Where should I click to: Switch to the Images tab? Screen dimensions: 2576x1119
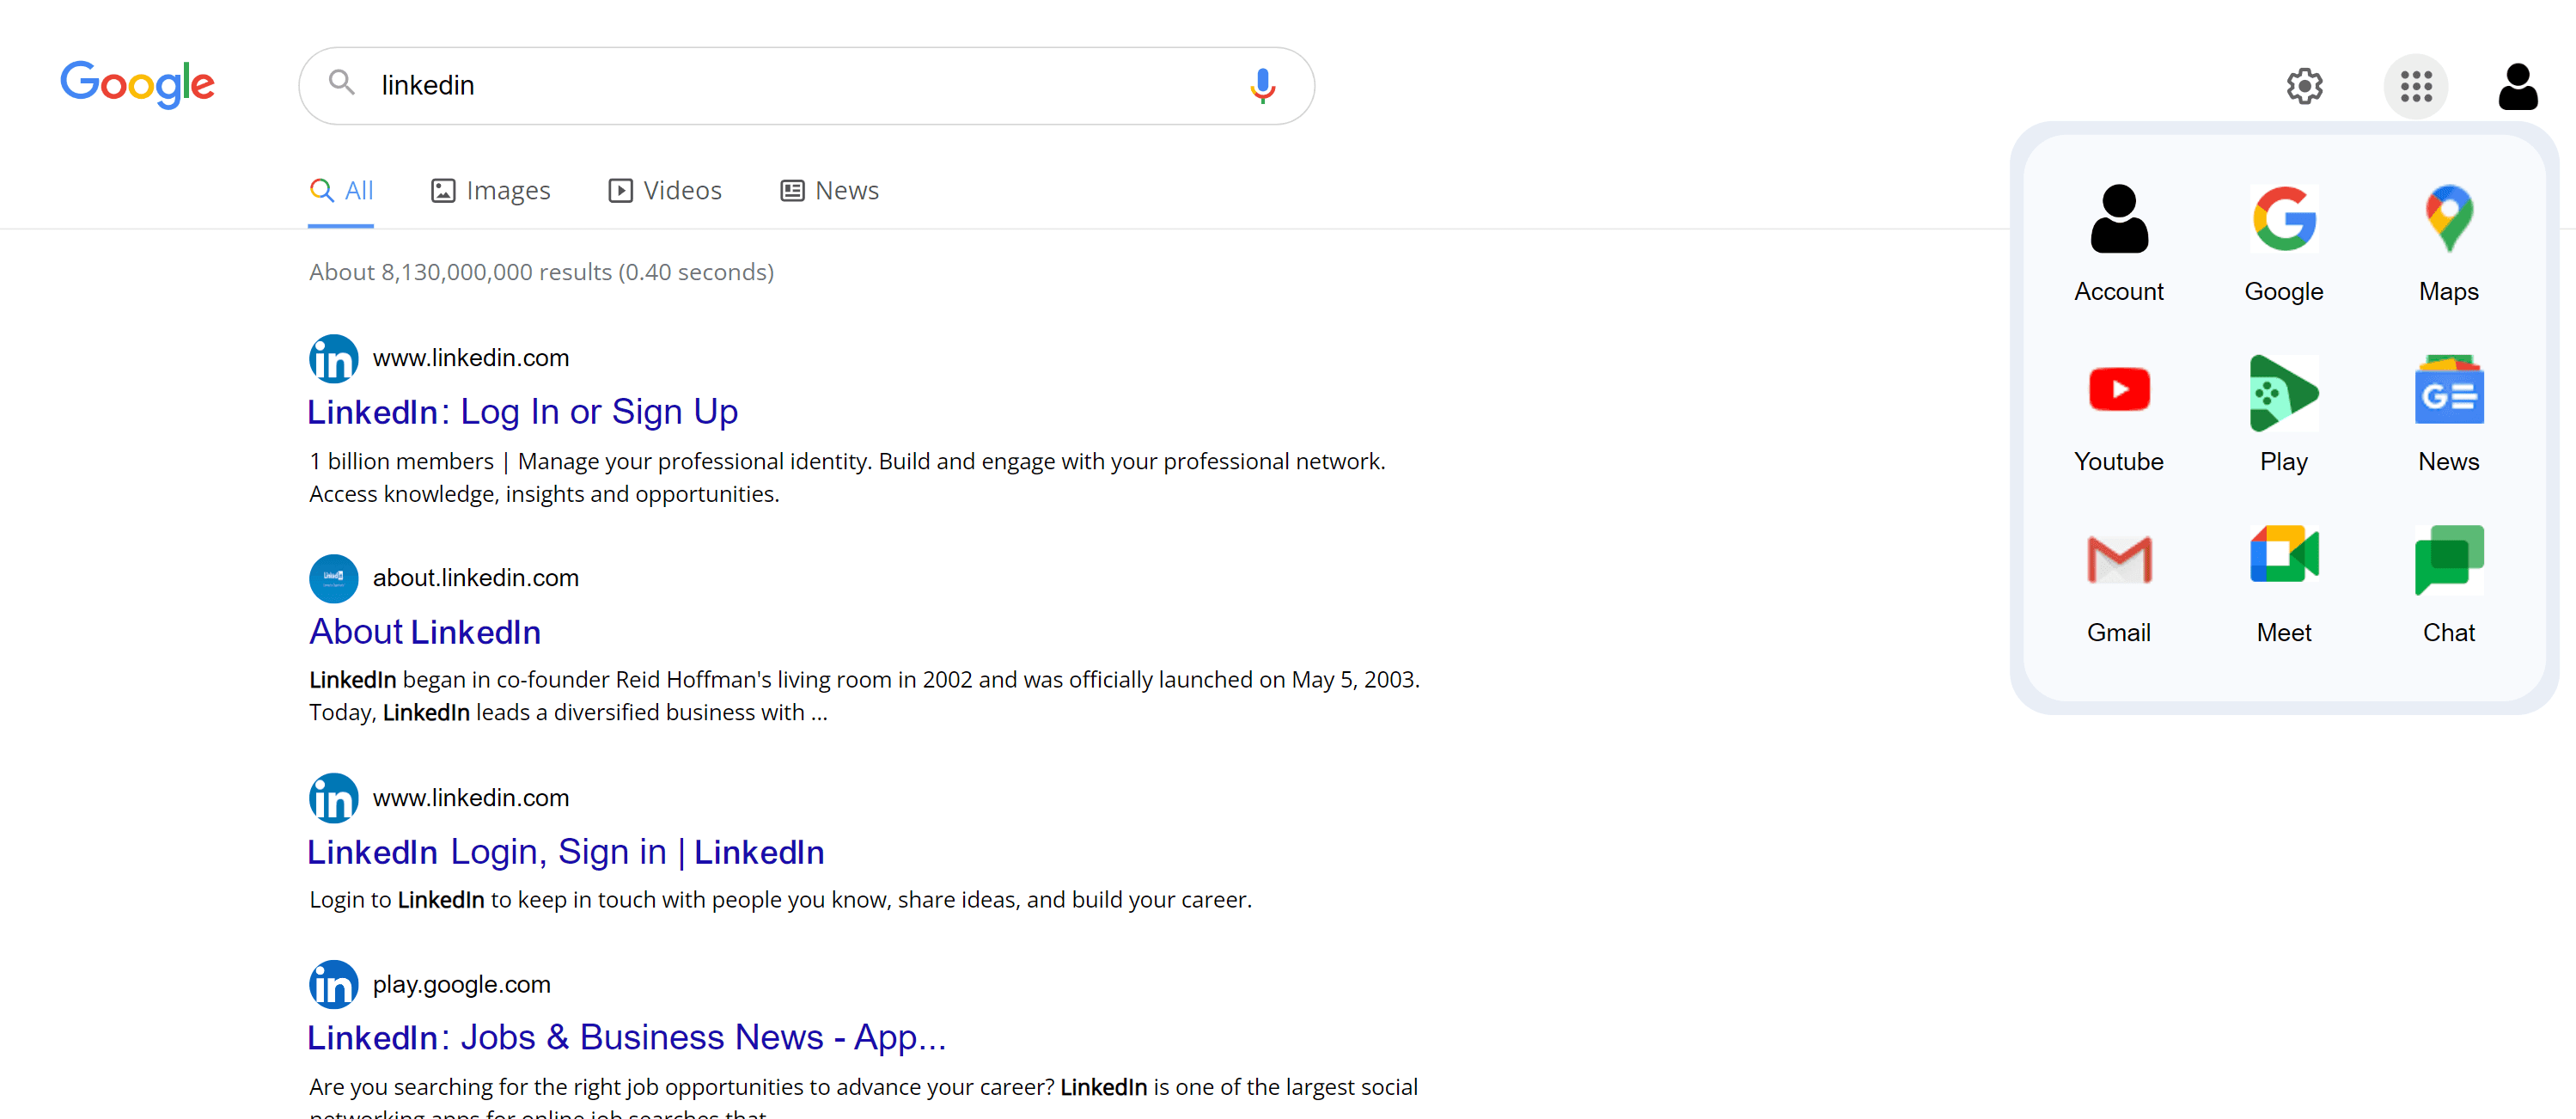pos(491,191)
